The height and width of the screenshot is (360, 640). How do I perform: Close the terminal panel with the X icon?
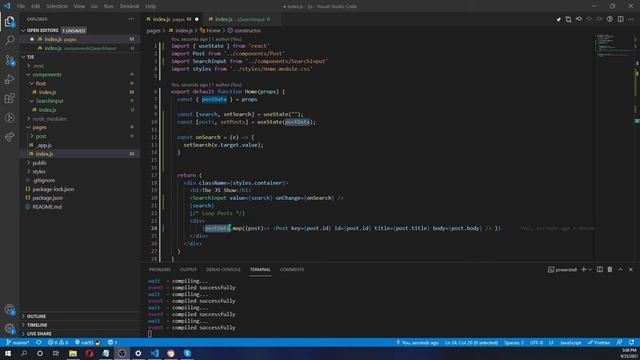631,269
